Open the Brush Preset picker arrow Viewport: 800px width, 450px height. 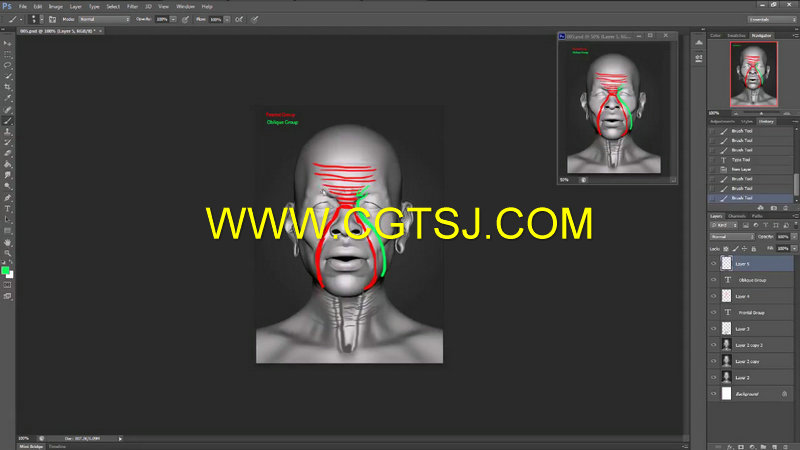41,19
